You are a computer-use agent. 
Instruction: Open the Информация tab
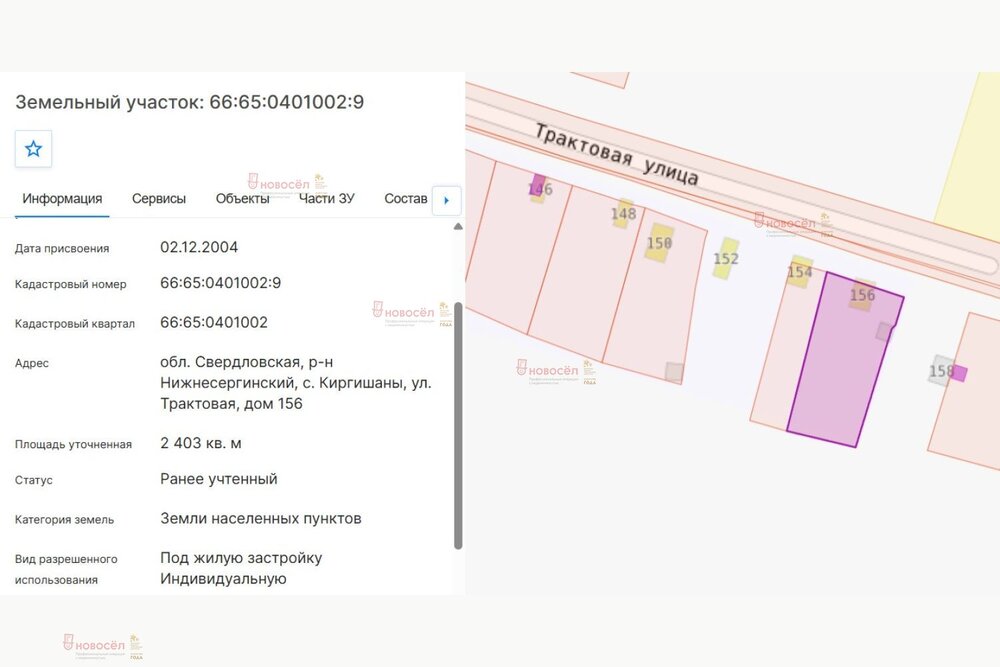62,199
